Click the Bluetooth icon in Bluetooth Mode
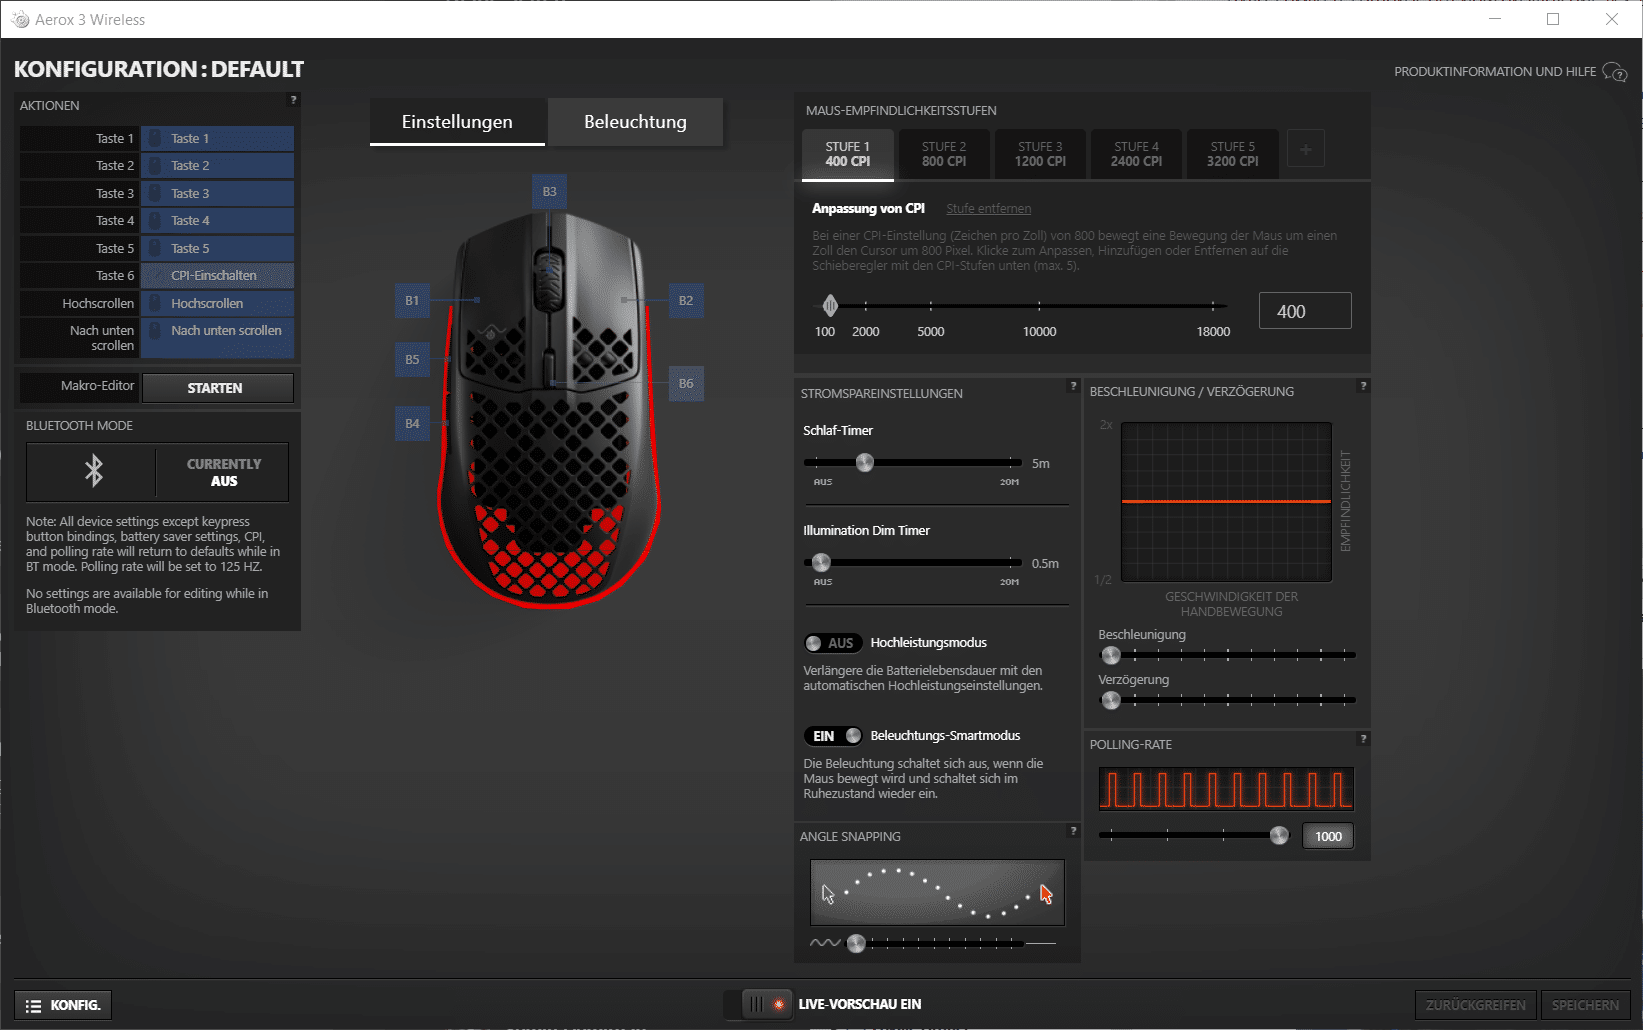Image resolution: width=1643 pixels, height=1030 pixels. (93, 471)
